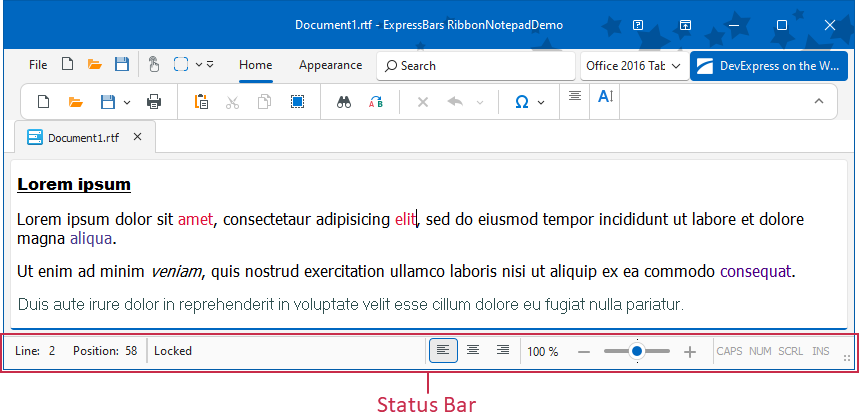The image size is (859, 412).
Task: Open the Office 2016 skin dropdown
Action: 634,66
